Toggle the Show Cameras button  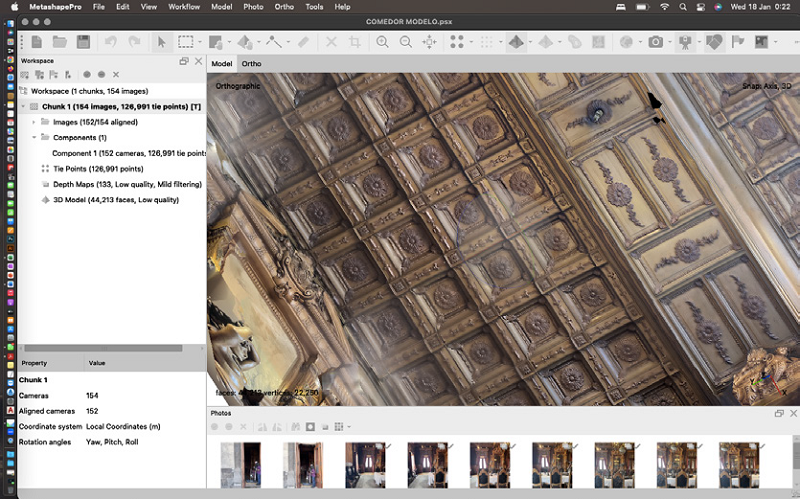[x=686, y=42]
